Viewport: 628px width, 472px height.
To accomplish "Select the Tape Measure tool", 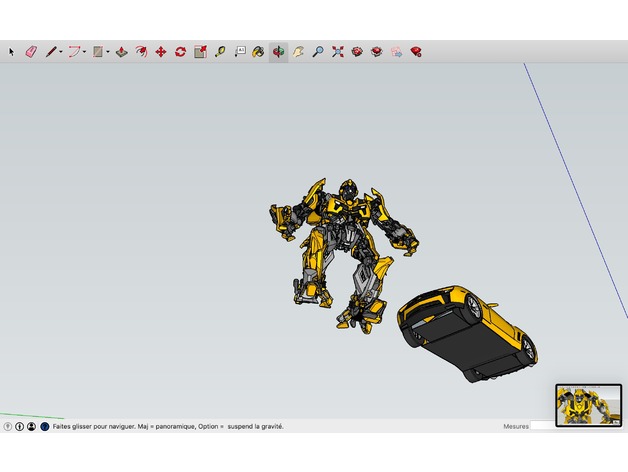I will [220, 52].
